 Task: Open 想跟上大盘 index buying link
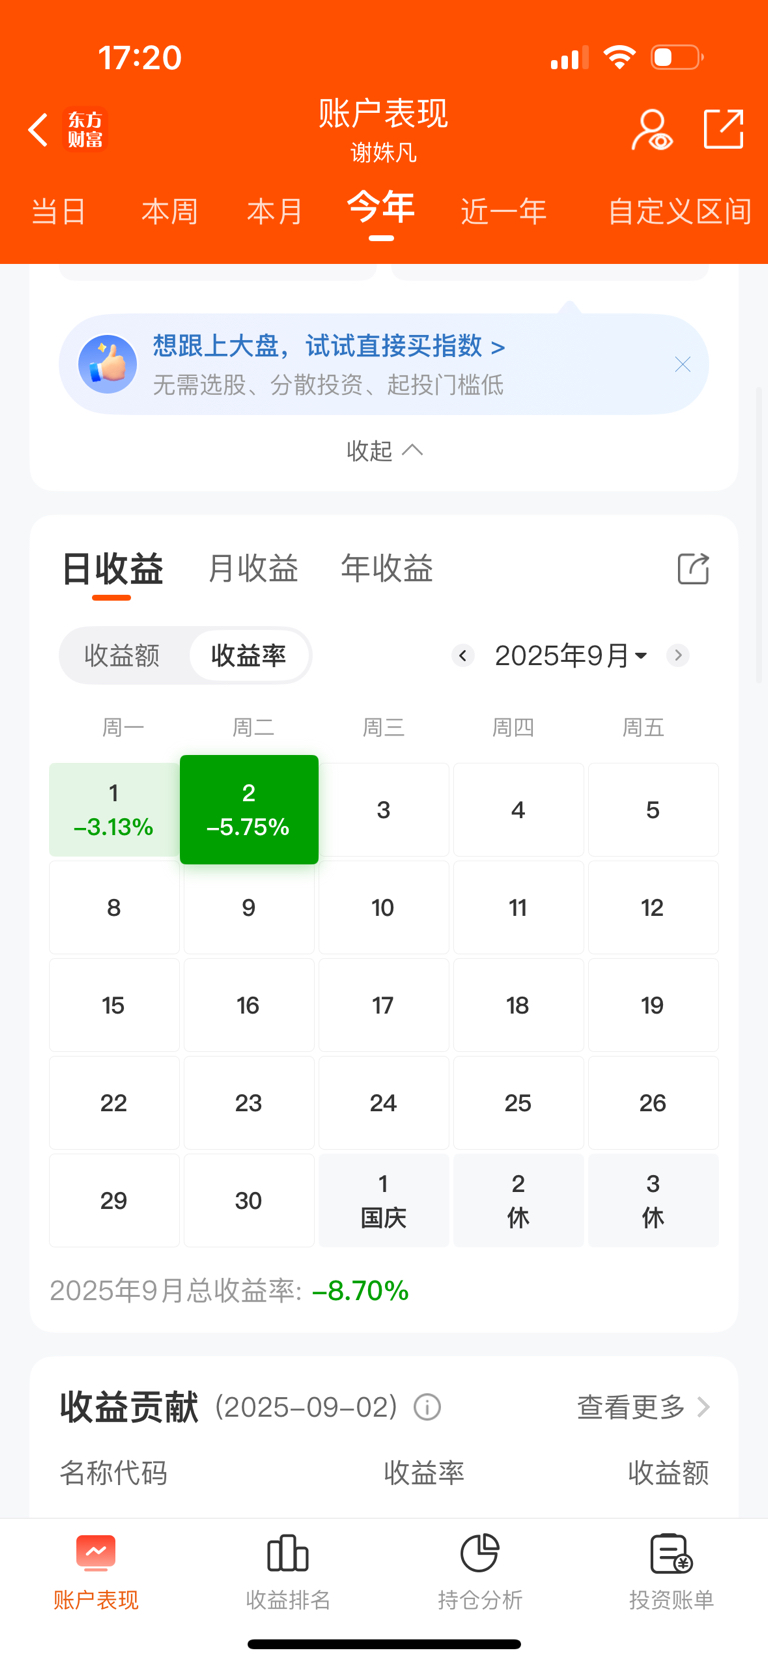pos(329,346)
